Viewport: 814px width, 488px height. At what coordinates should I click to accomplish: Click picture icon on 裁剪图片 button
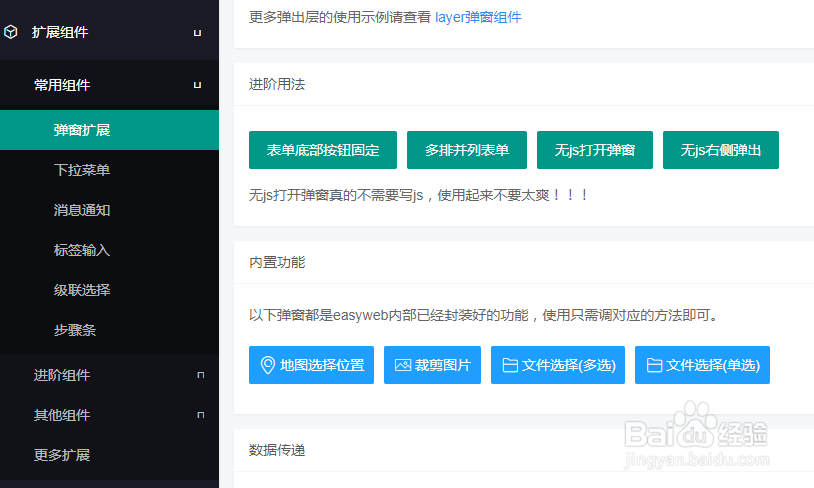pyautogui.click(x=403, y=365)
